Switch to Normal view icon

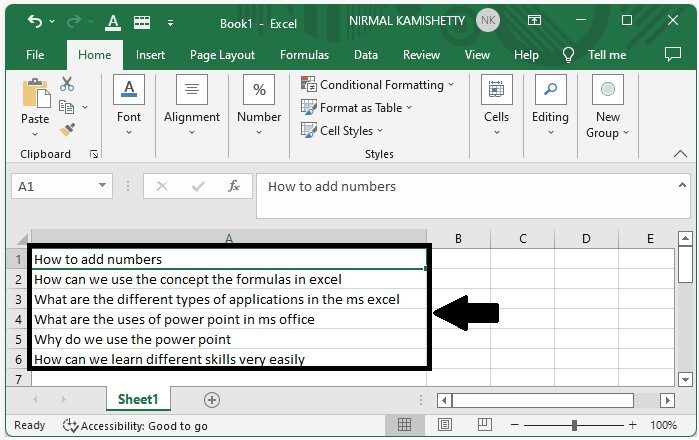tap(404, 425)
